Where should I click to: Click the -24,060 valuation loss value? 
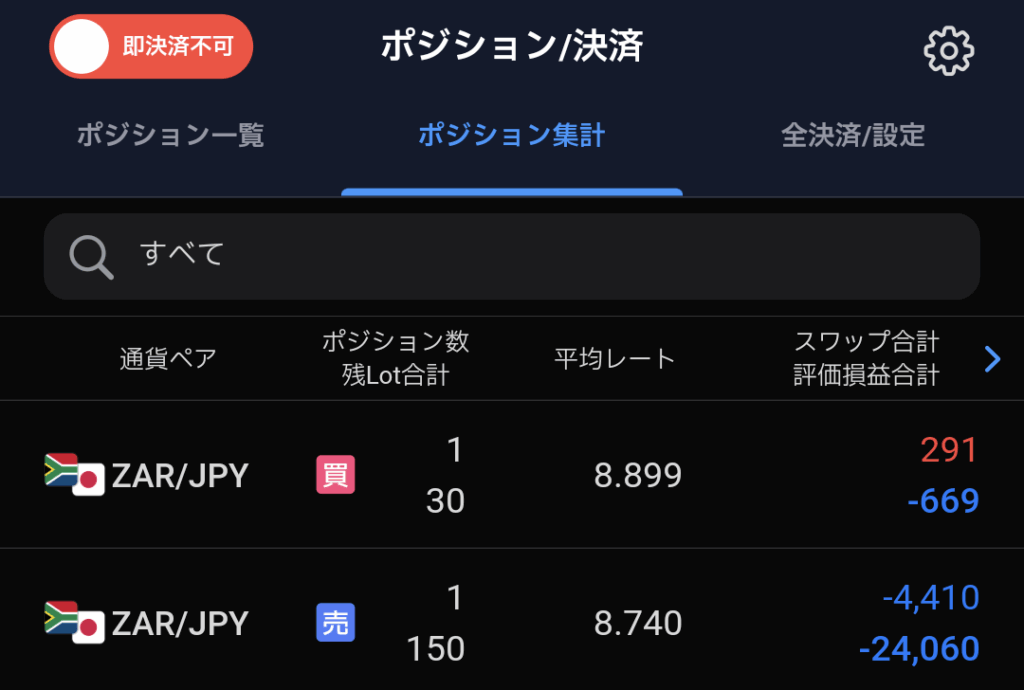click(918, 649)
